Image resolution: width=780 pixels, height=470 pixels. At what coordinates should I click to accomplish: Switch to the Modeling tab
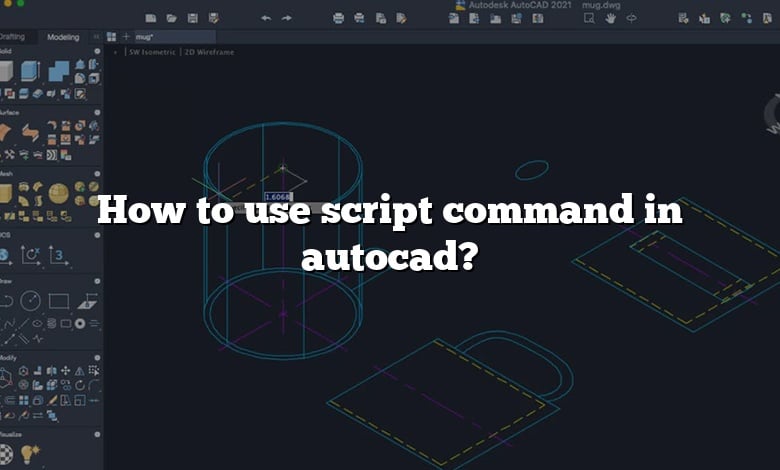point(63,37)
